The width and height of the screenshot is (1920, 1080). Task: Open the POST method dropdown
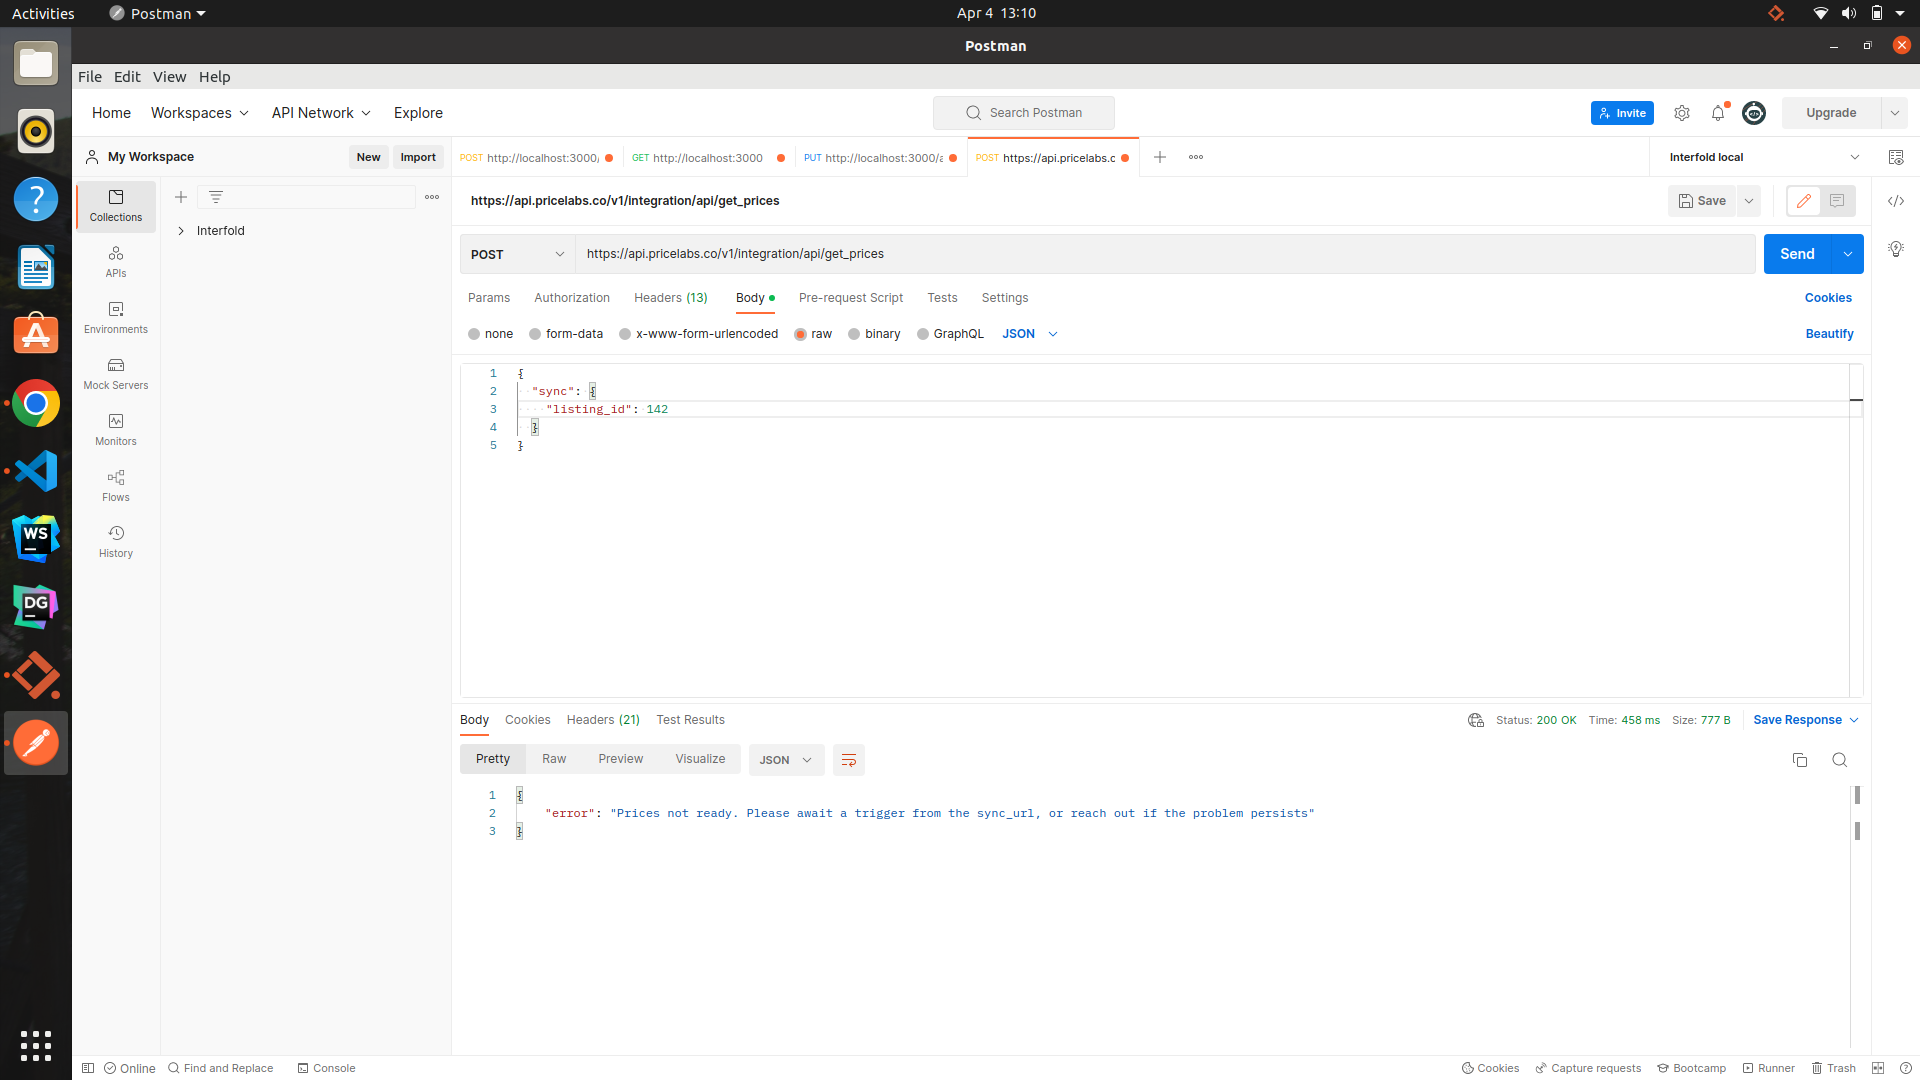click(x=517, y=254)
